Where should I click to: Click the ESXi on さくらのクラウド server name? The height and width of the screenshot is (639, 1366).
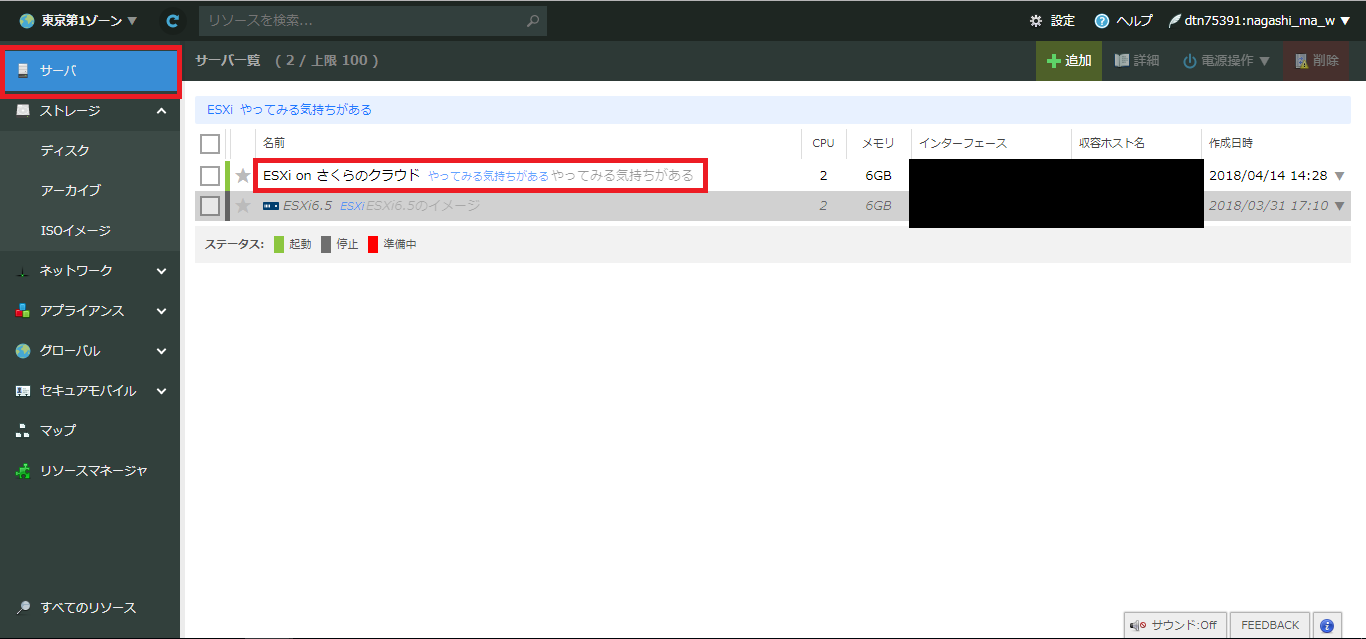click(341, 176)
